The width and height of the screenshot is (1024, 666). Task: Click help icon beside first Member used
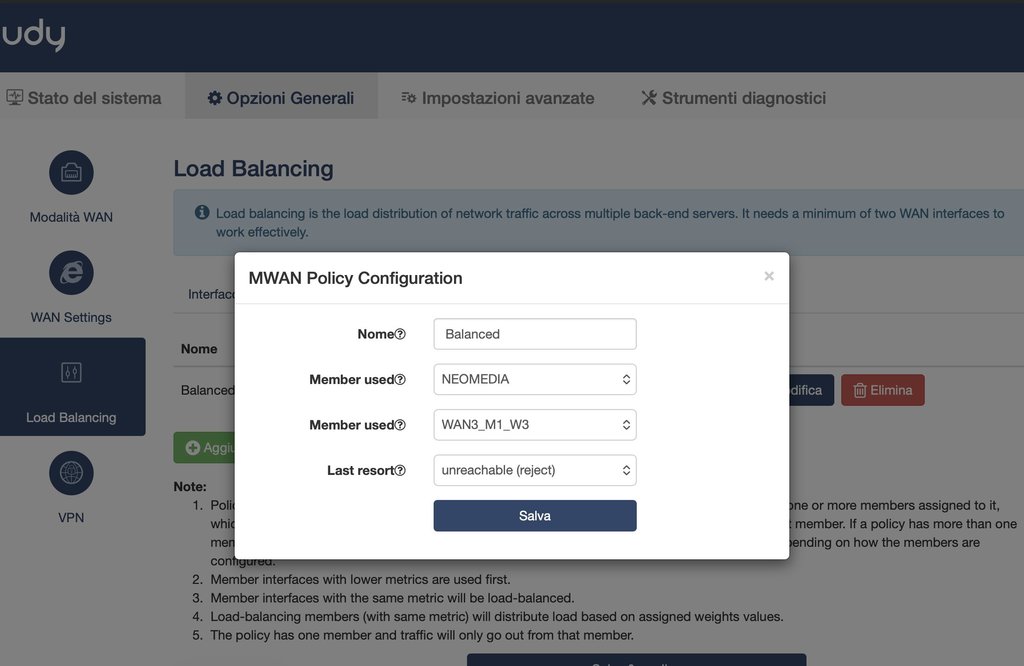point(400,380)
